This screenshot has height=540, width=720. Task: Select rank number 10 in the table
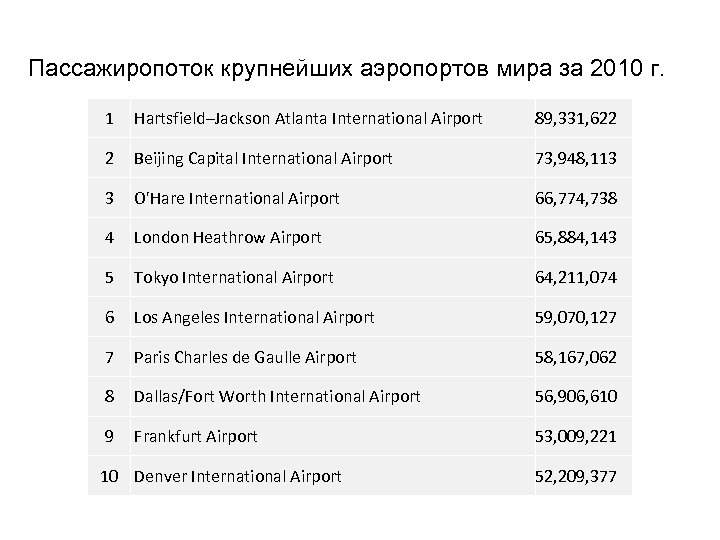coord(111,477)
